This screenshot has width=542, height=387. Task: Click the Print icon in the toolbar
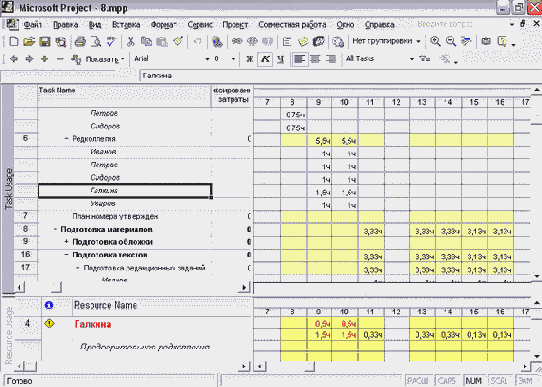pyautogui.click(x=80, y=42)
